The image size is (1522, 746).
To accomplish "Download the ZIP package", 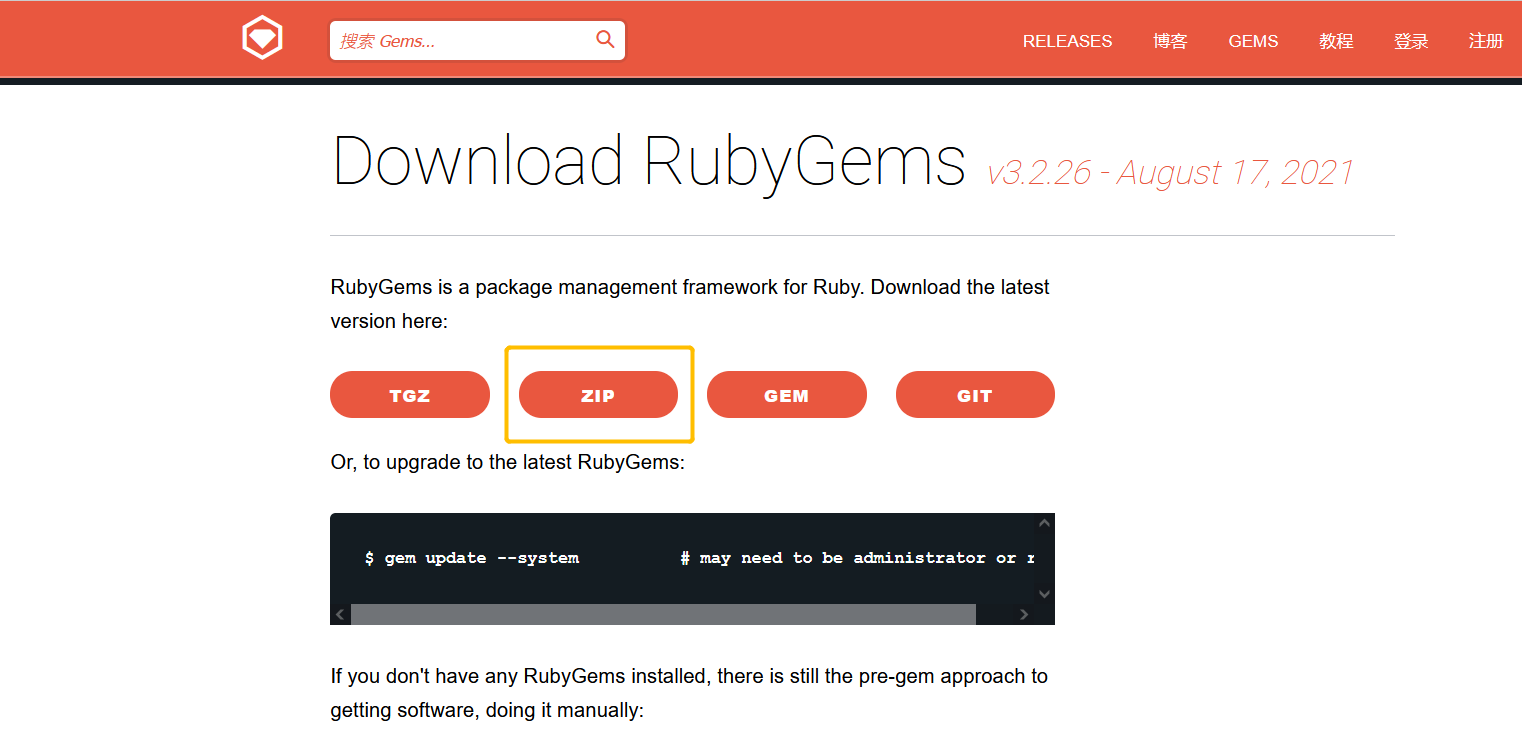I will click(598, 395).
